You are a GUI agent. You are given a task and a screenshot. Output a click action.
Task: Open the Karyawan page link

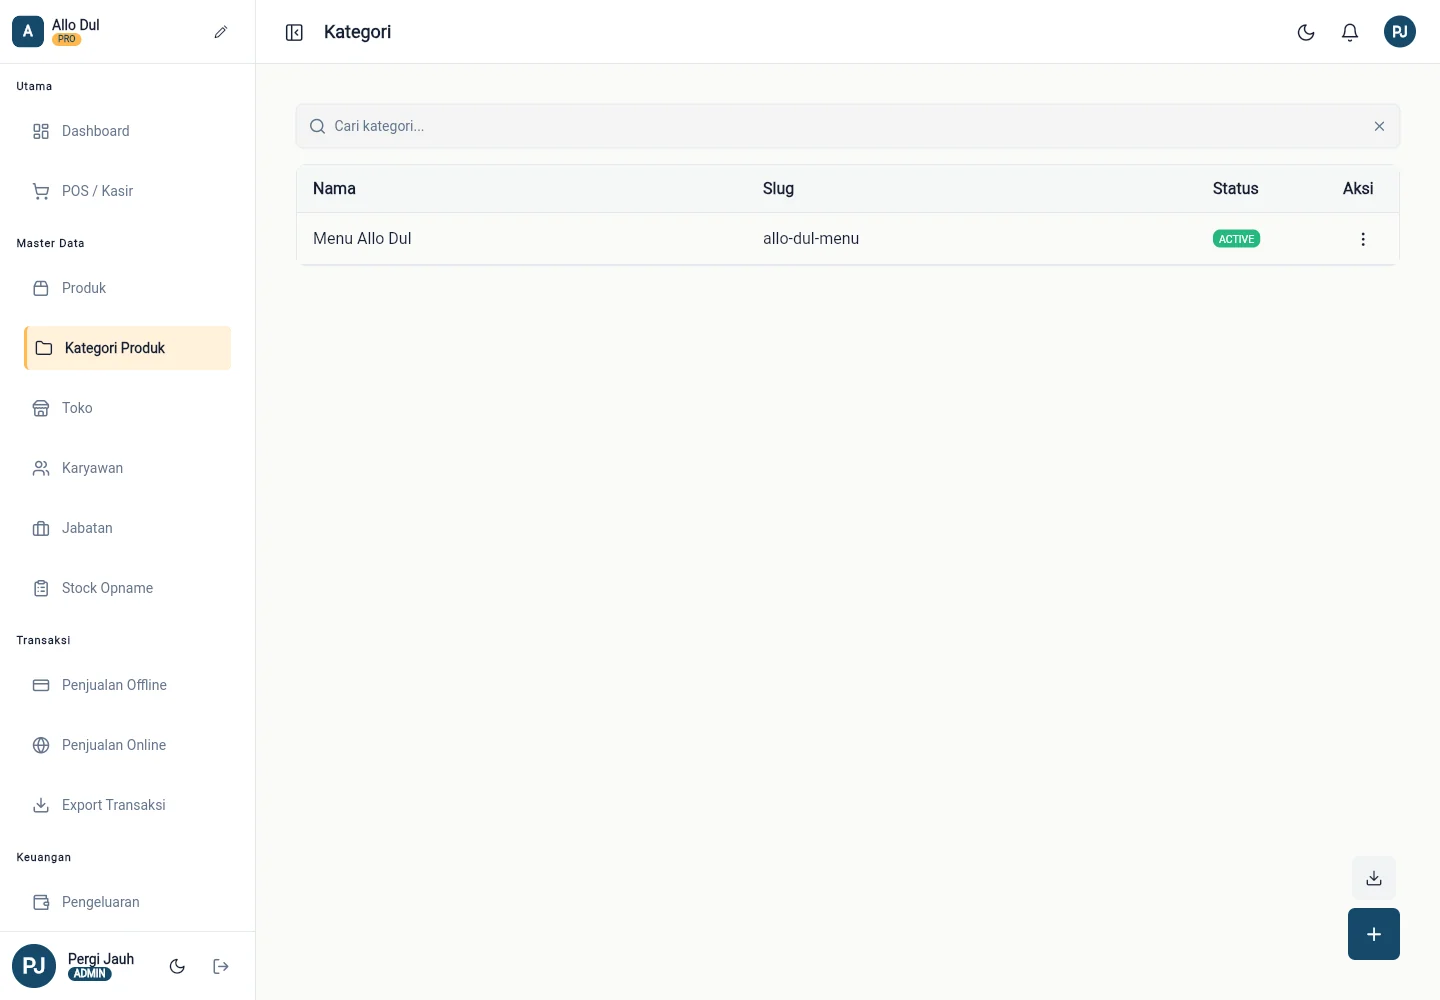pyautogui.click(x=127, y=468)
